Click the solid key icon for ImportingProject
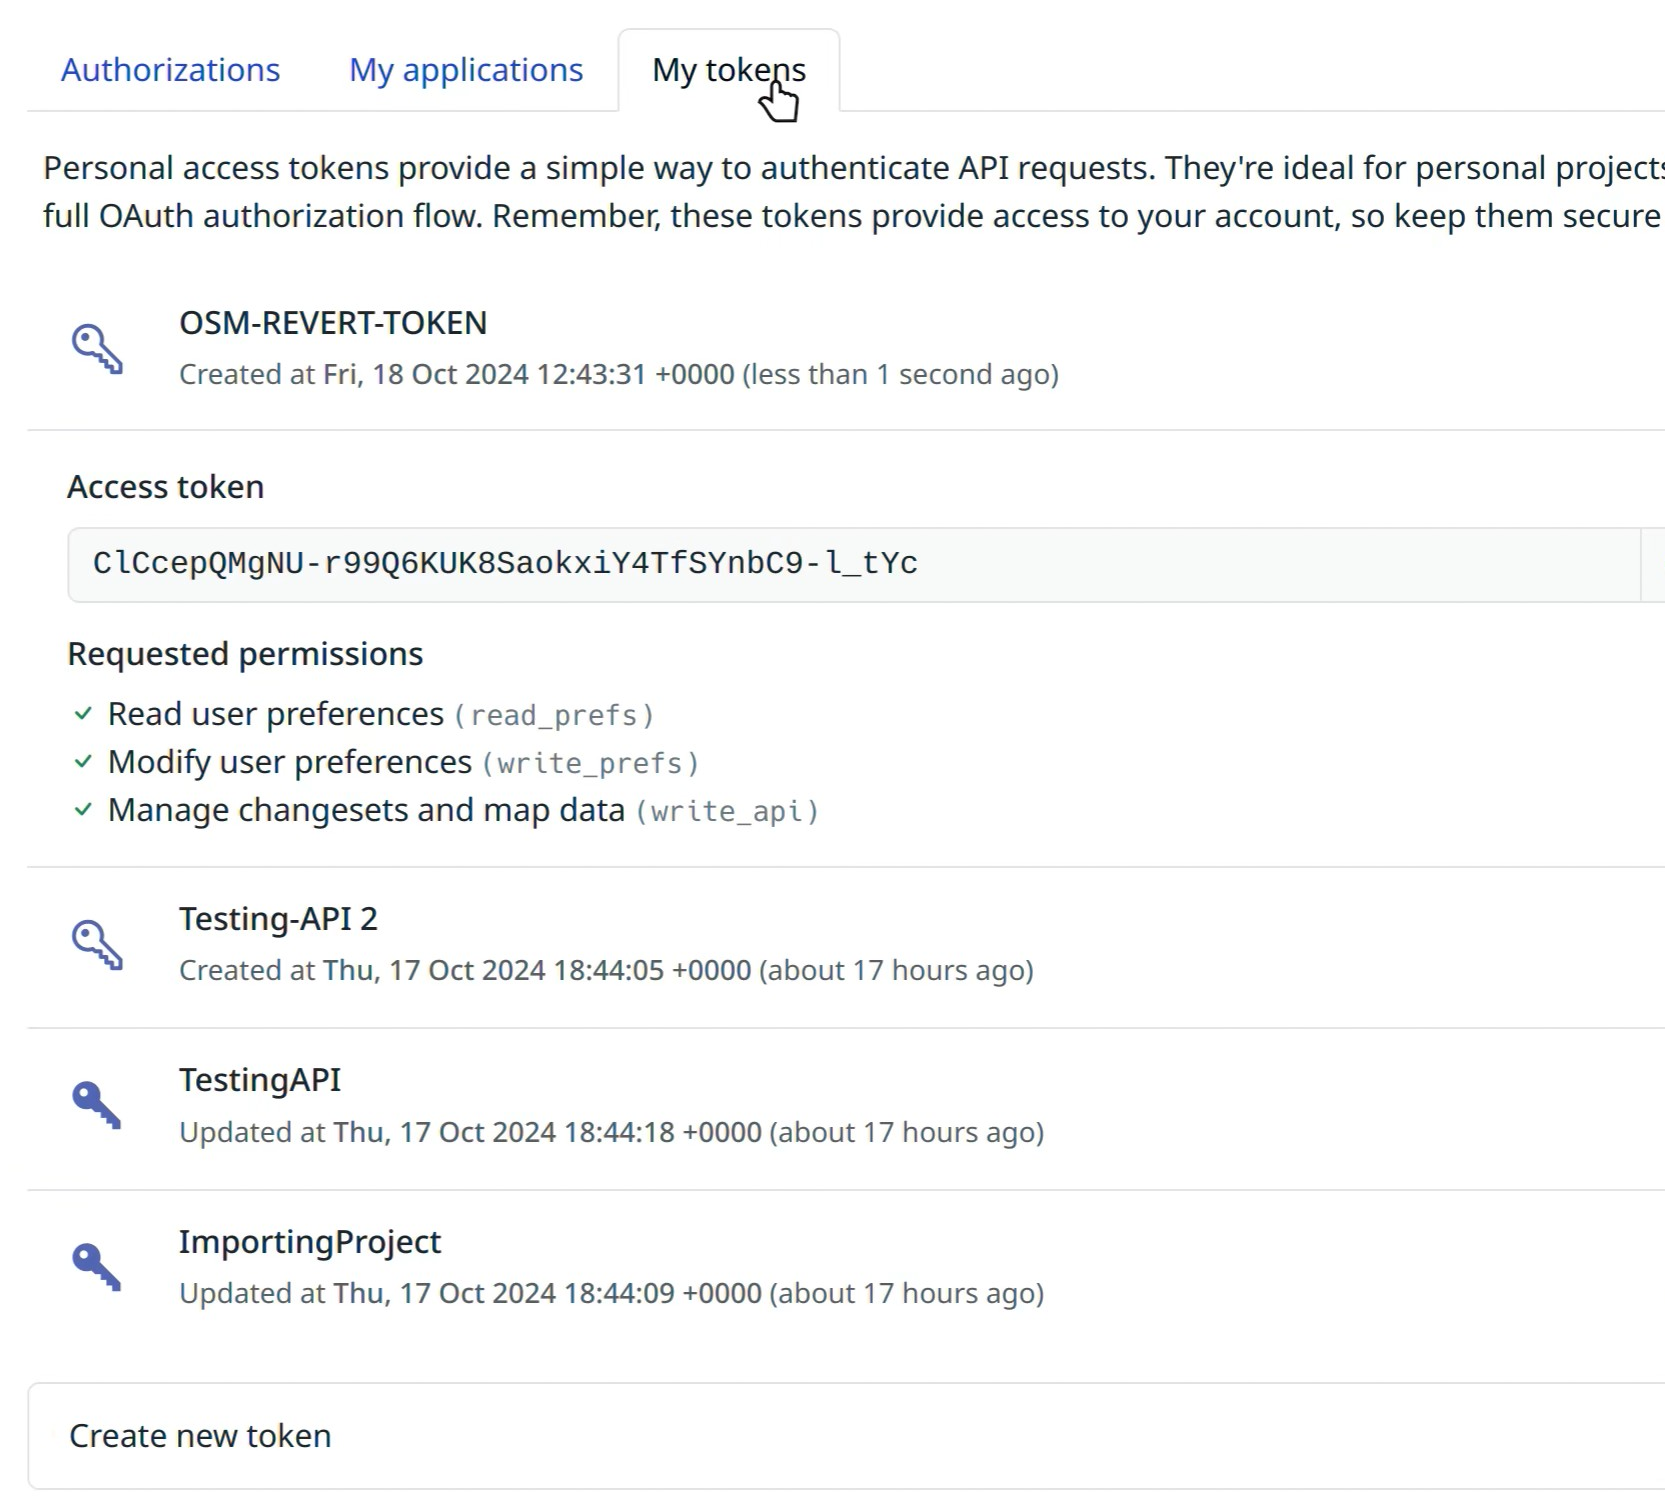The height and width of the screenshot is (1502, 1665). 97,1267
